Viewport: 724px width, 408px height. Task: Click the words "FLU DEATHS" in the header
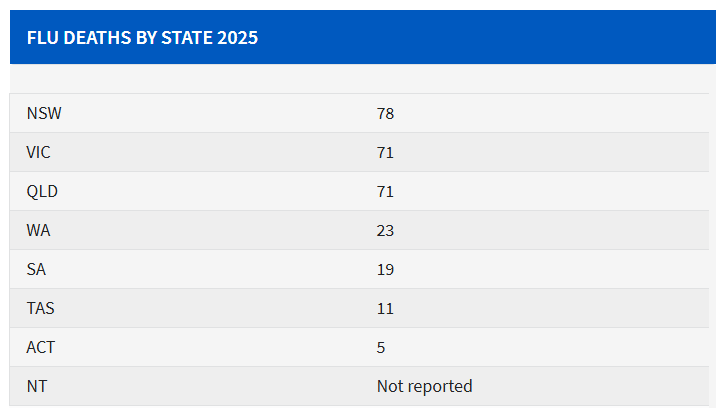coord(73,38)
